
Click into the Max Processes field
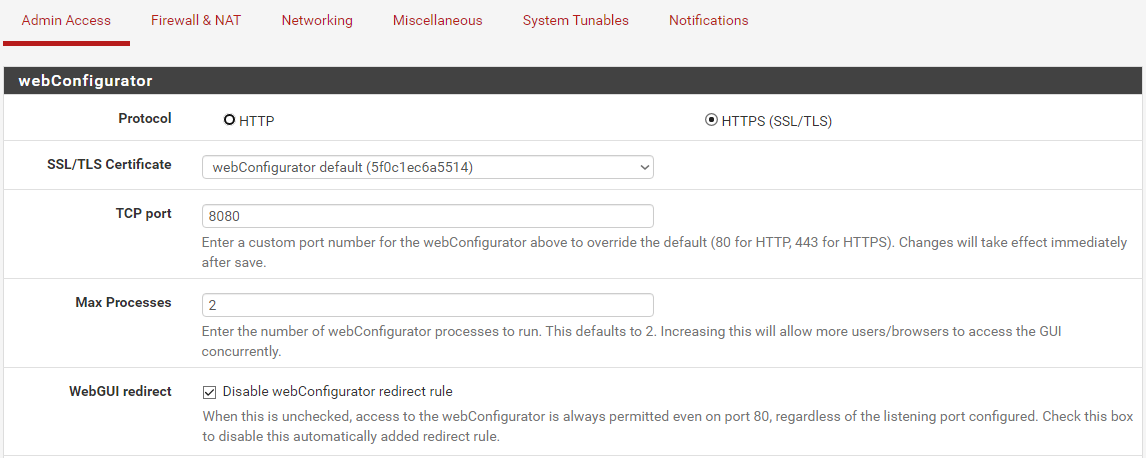pos(427,305)
